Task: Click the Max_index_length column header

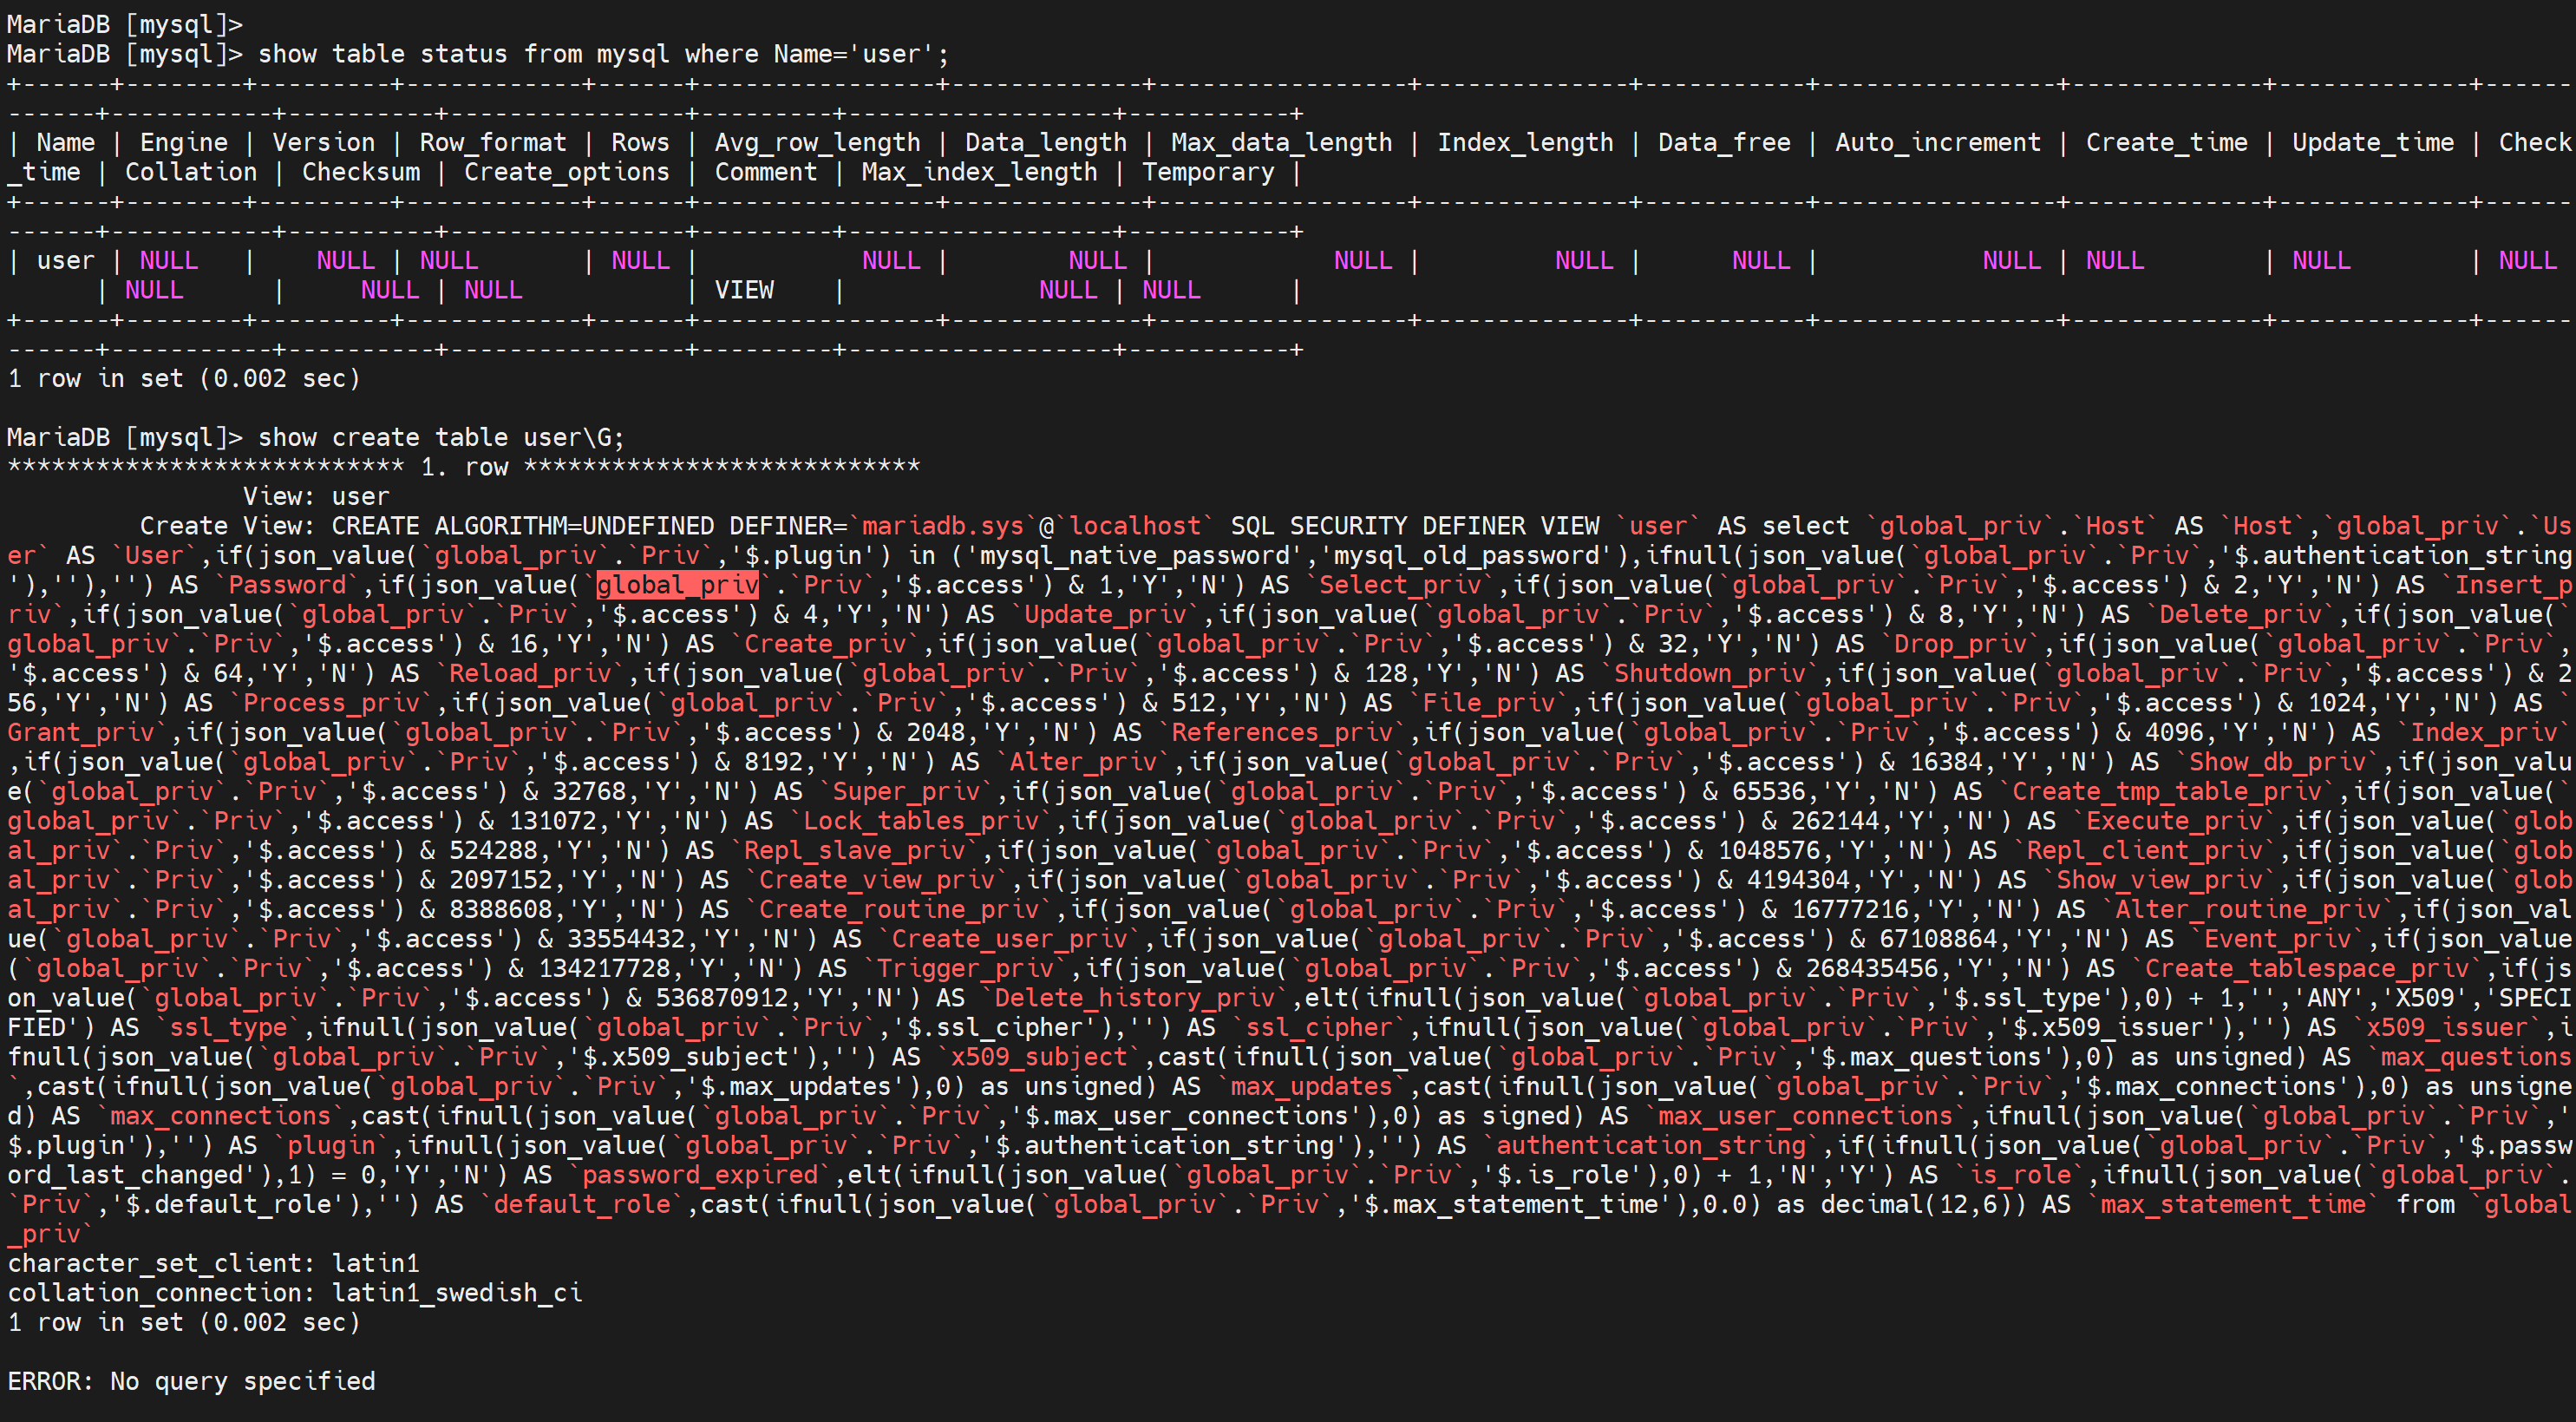Action: coord(979,172)
